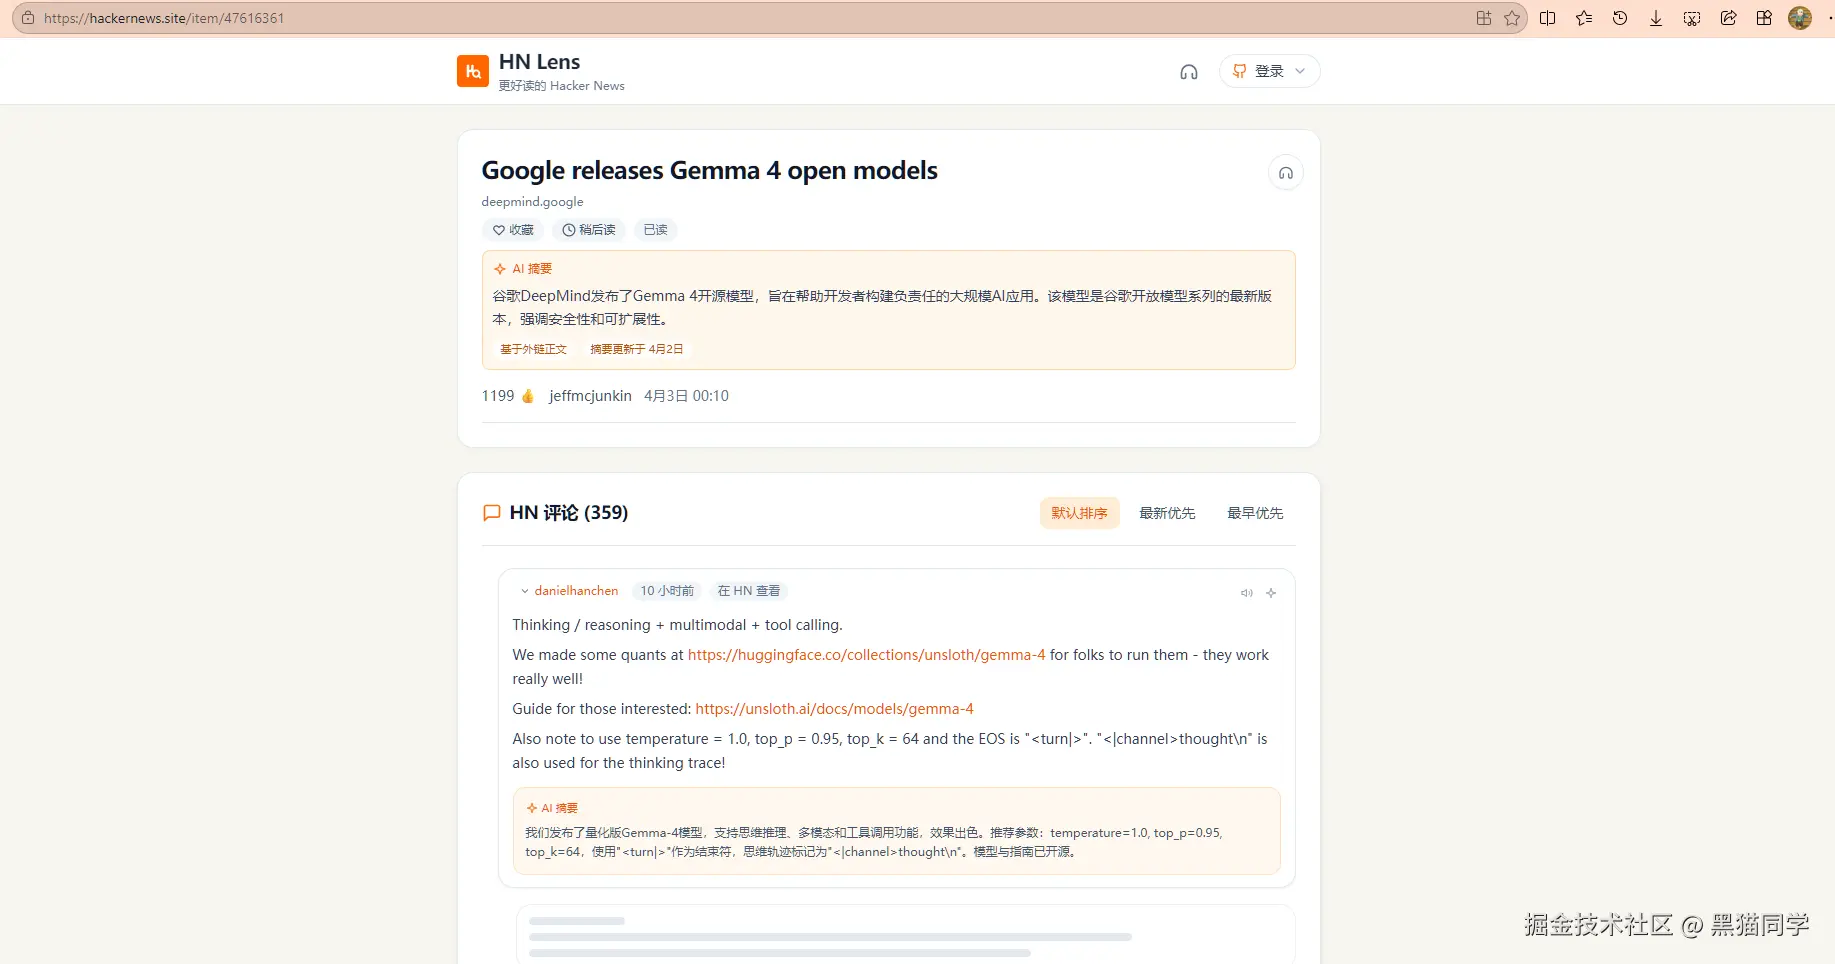Viewport: 1835px width, 964px height.
Task: Click the browser share icon
Action: 1728,18
